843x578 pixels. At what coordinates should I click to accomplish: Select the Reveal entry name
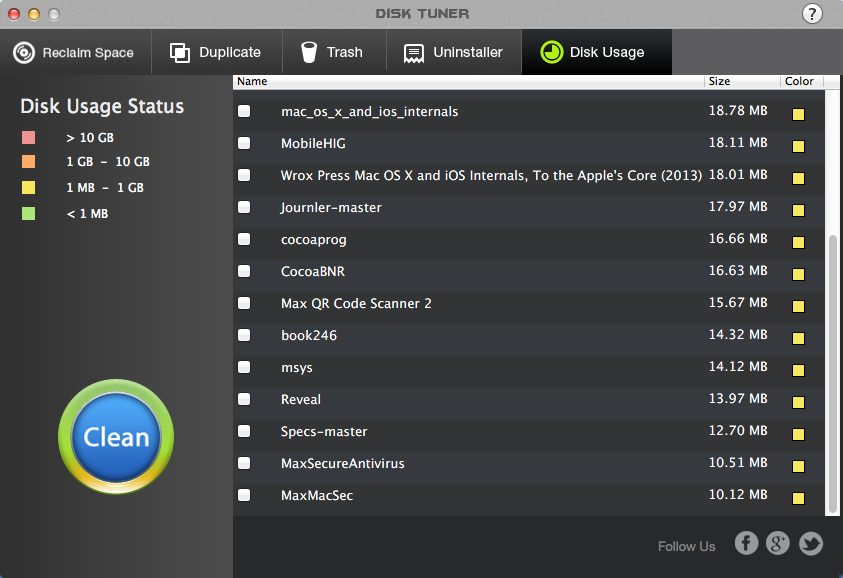click(301, 399)
